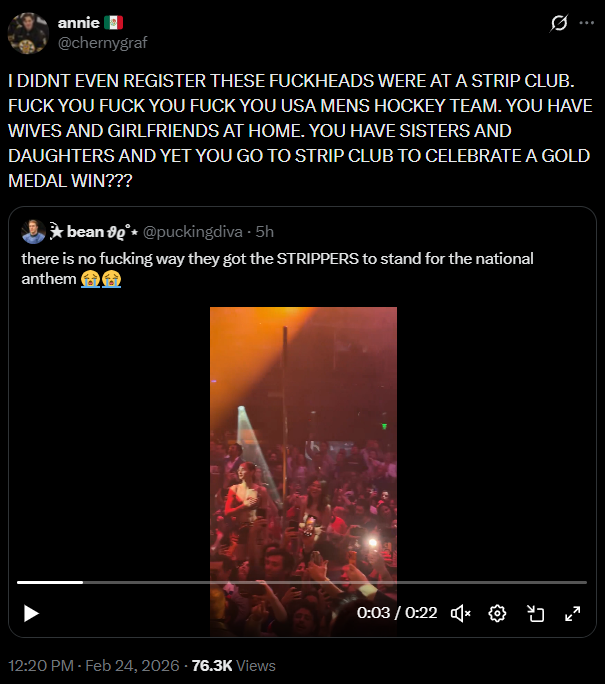Viewport: 605px width, 684px height.
Task: Open the Grok icon on the post
Action: 559,23
